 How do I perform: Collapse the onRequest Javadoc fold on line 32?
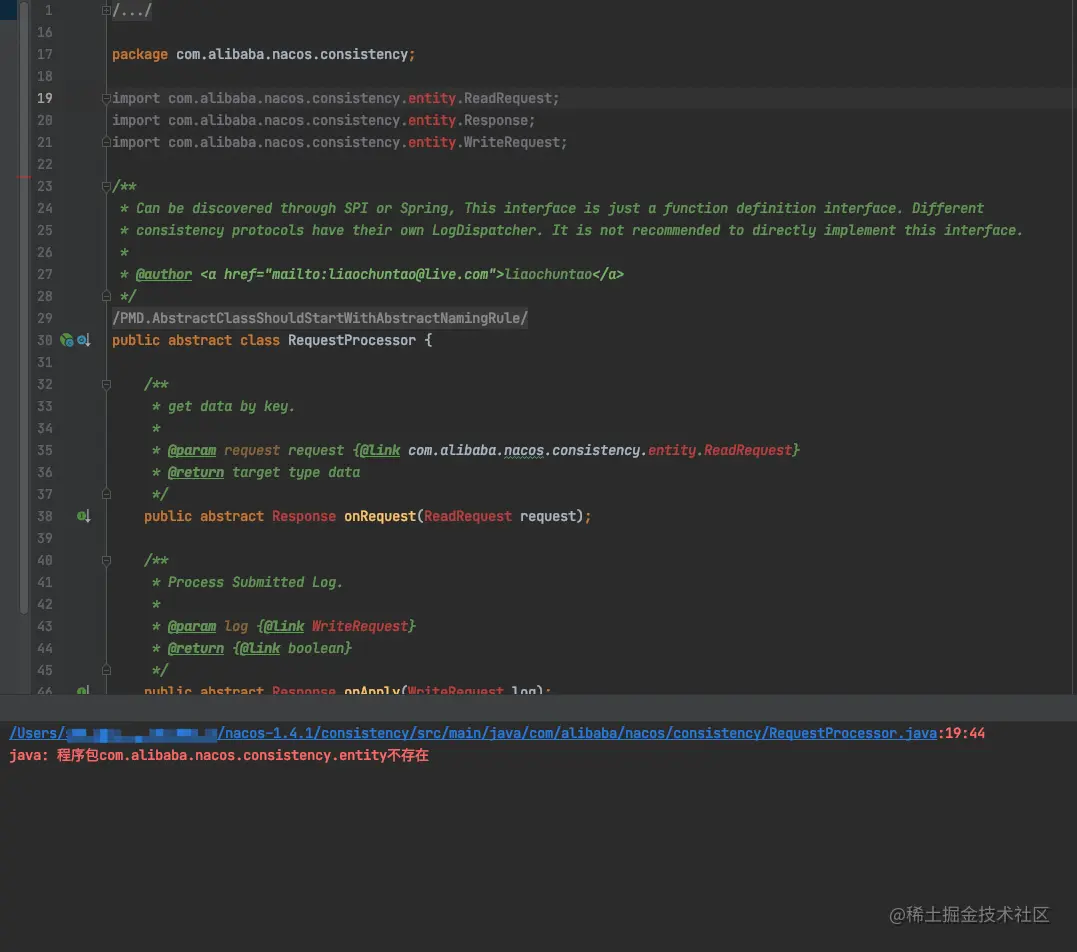(106, 384)
